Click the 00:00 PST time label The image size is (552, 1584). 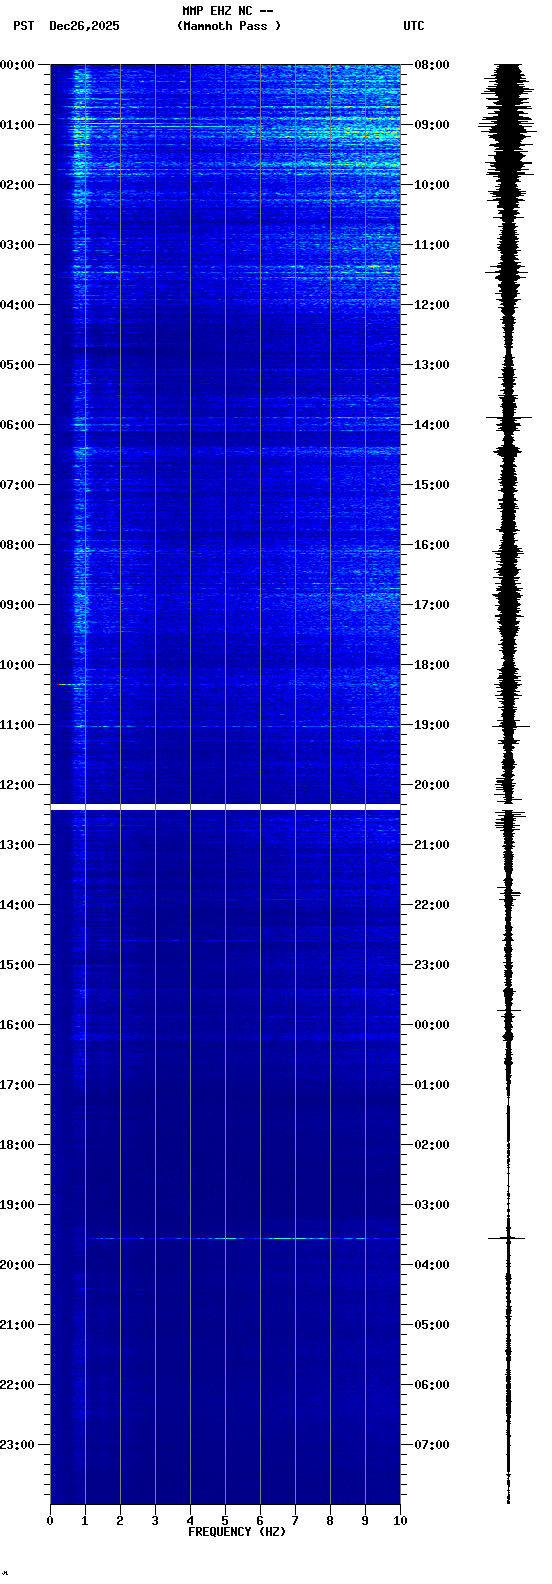pos(18,65)
